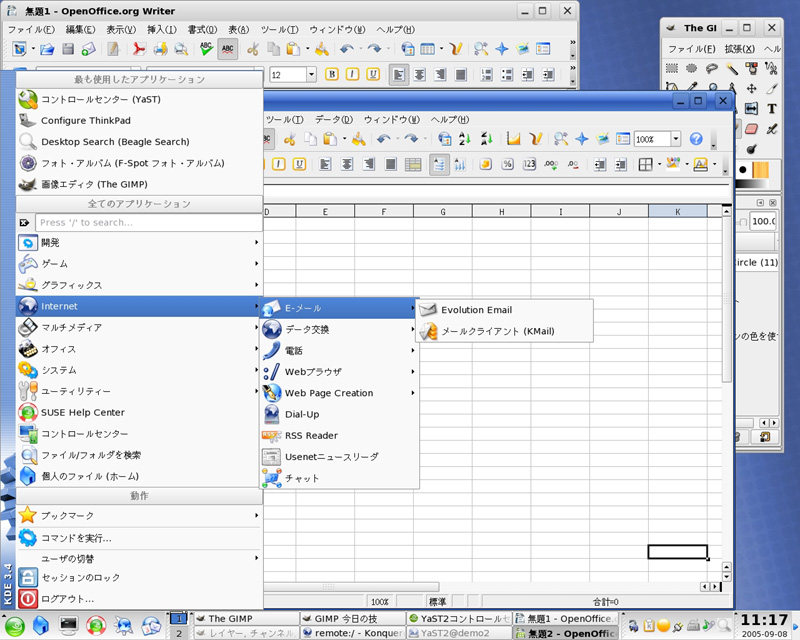Click the lock session padlock icon
Screen dimensions: 800x640
pyautogui.click(x=28, y=577)
